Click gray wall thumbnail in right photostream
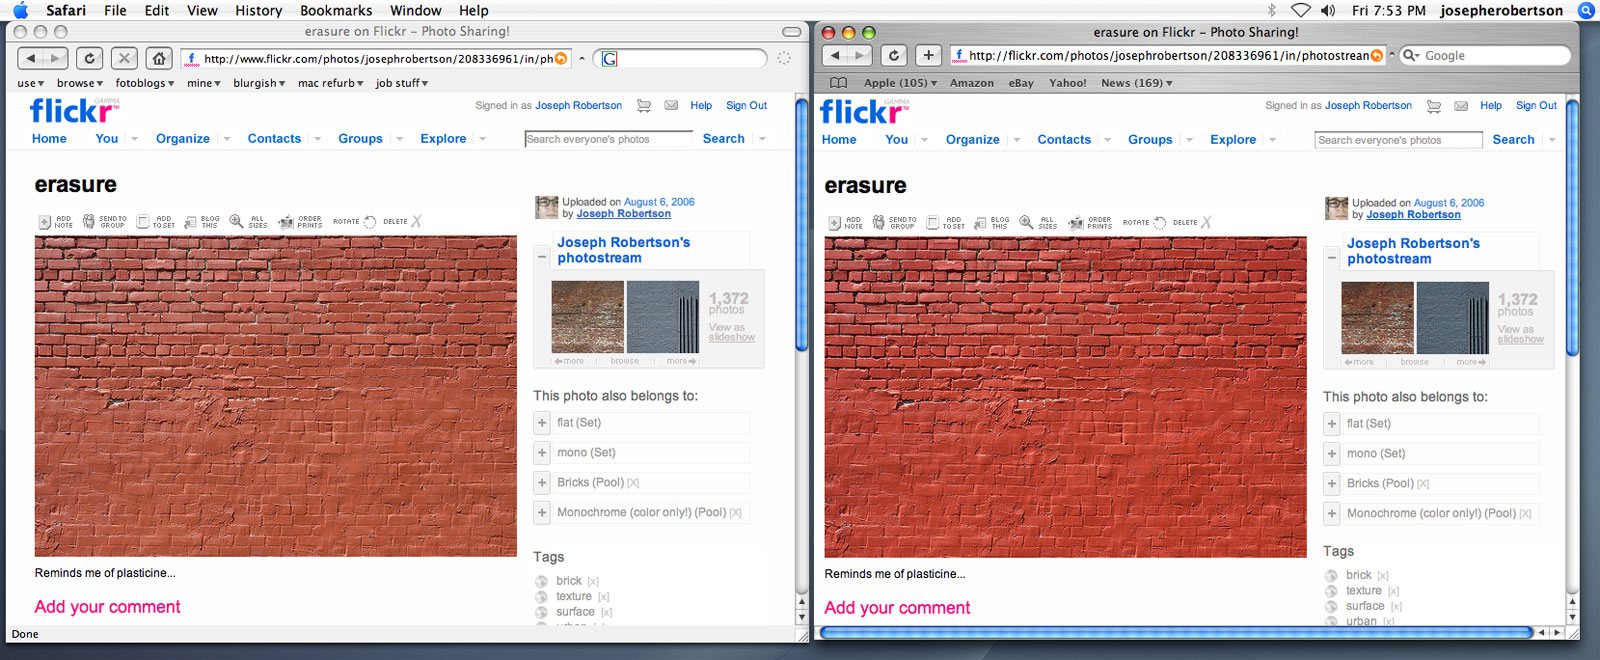This screenshot has height=660, width=1600. [1453, 318]
